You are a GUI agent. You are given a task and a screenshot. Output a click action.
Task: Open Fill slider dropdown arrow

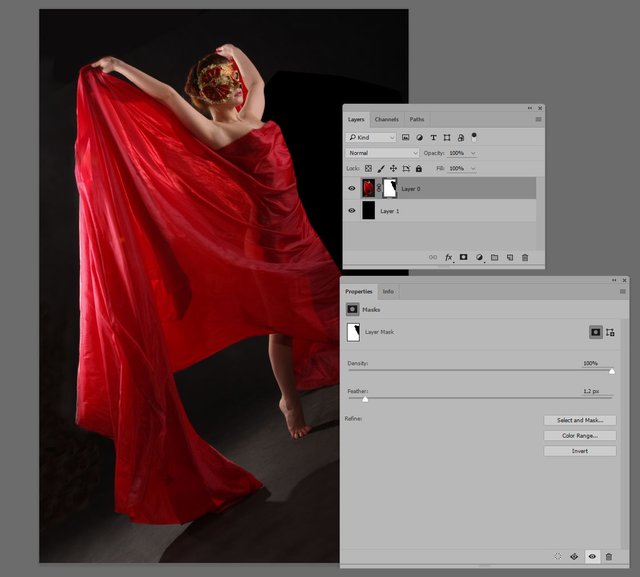(x=473, y=169)
